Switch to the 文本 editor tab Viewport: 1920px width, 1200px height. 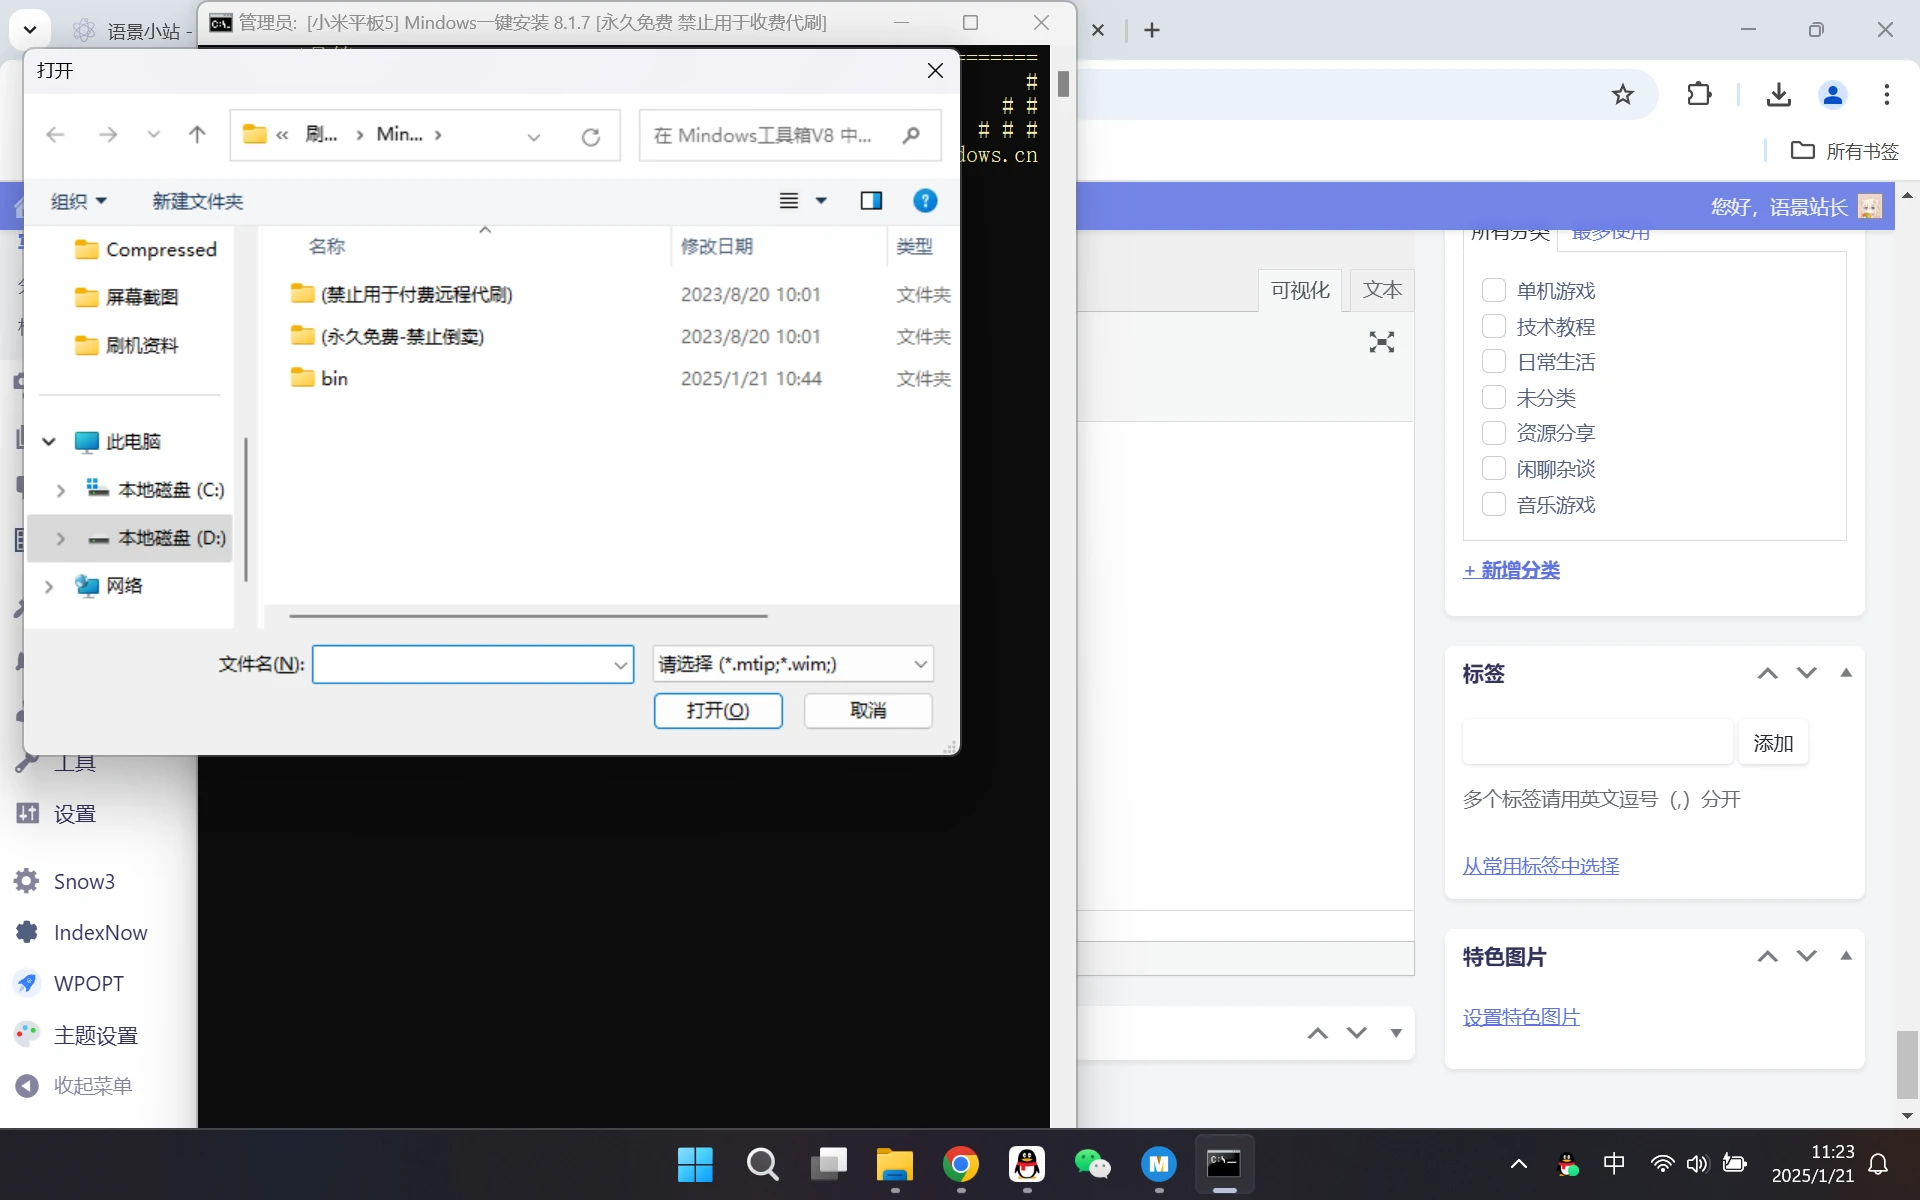1382,289
